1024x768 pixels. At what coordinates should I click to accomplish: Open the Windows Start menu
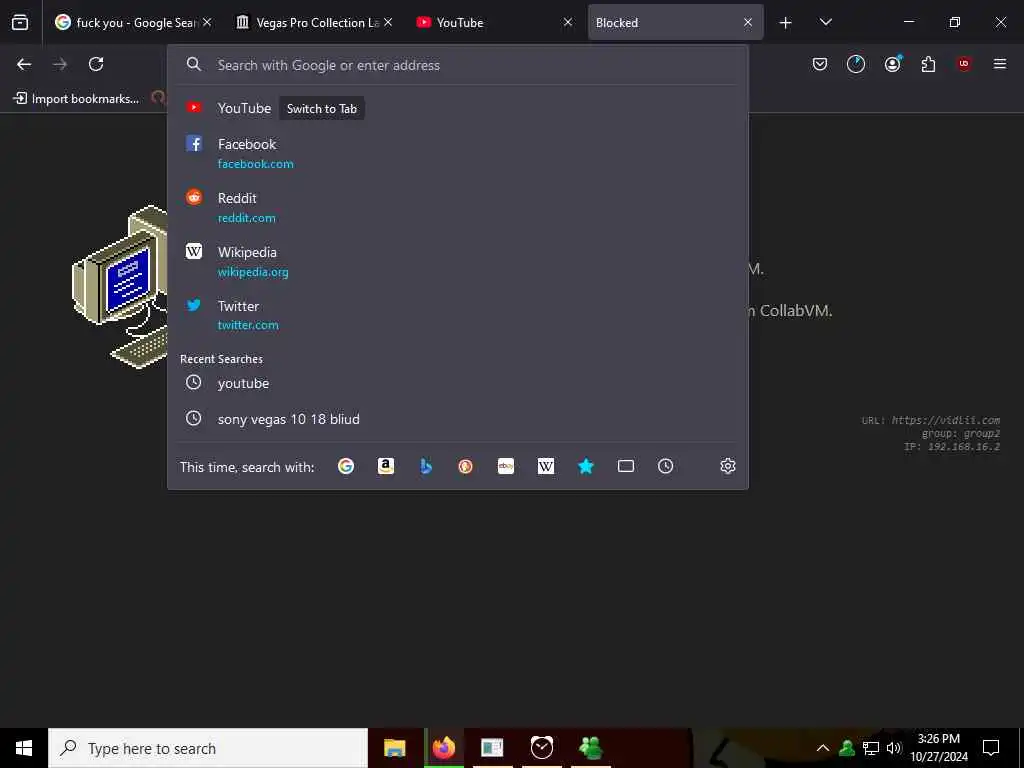click(24, 748)
